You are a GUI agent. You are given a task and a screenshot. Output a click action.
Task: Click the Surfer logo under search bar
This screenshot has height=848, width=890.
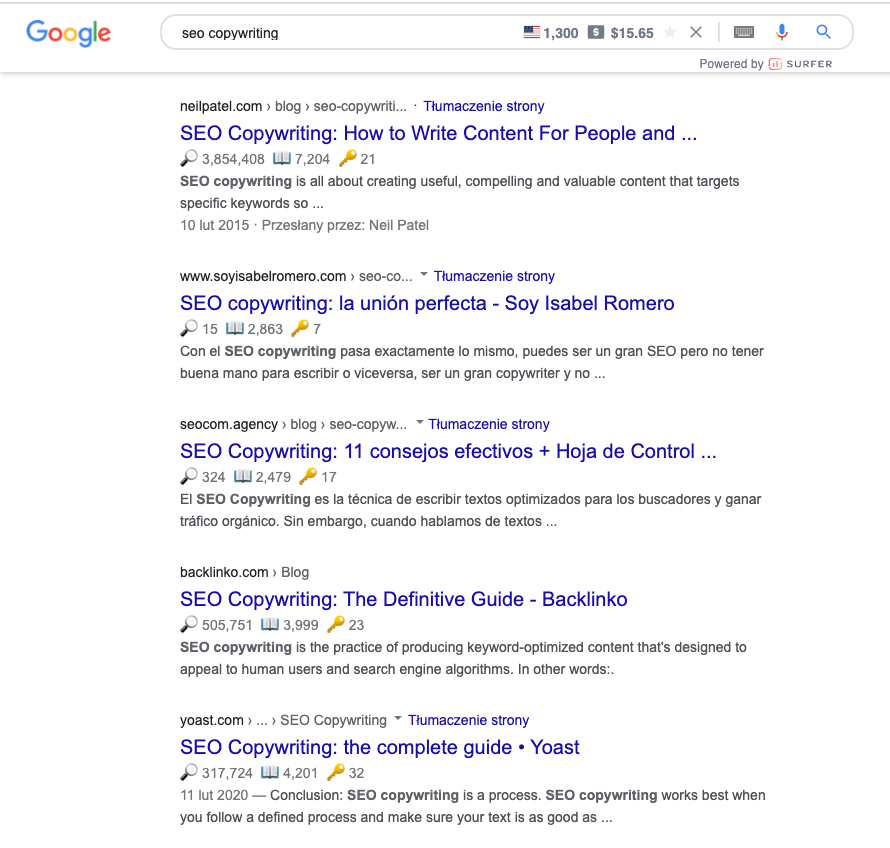tap(800, 64)
